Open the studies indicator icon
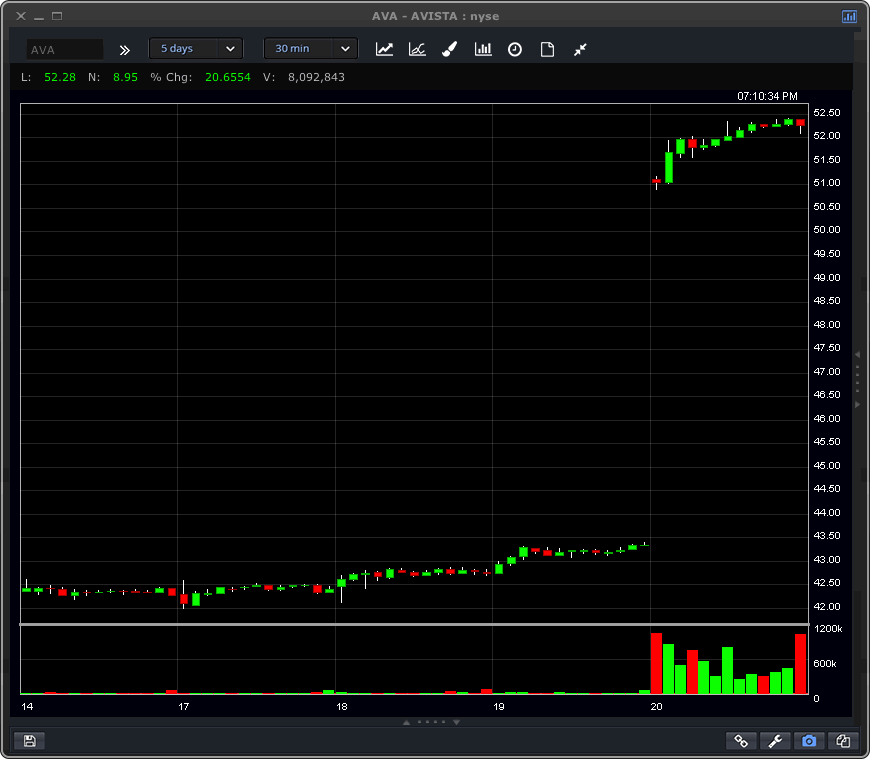870x759 pixels. (417, 49)
